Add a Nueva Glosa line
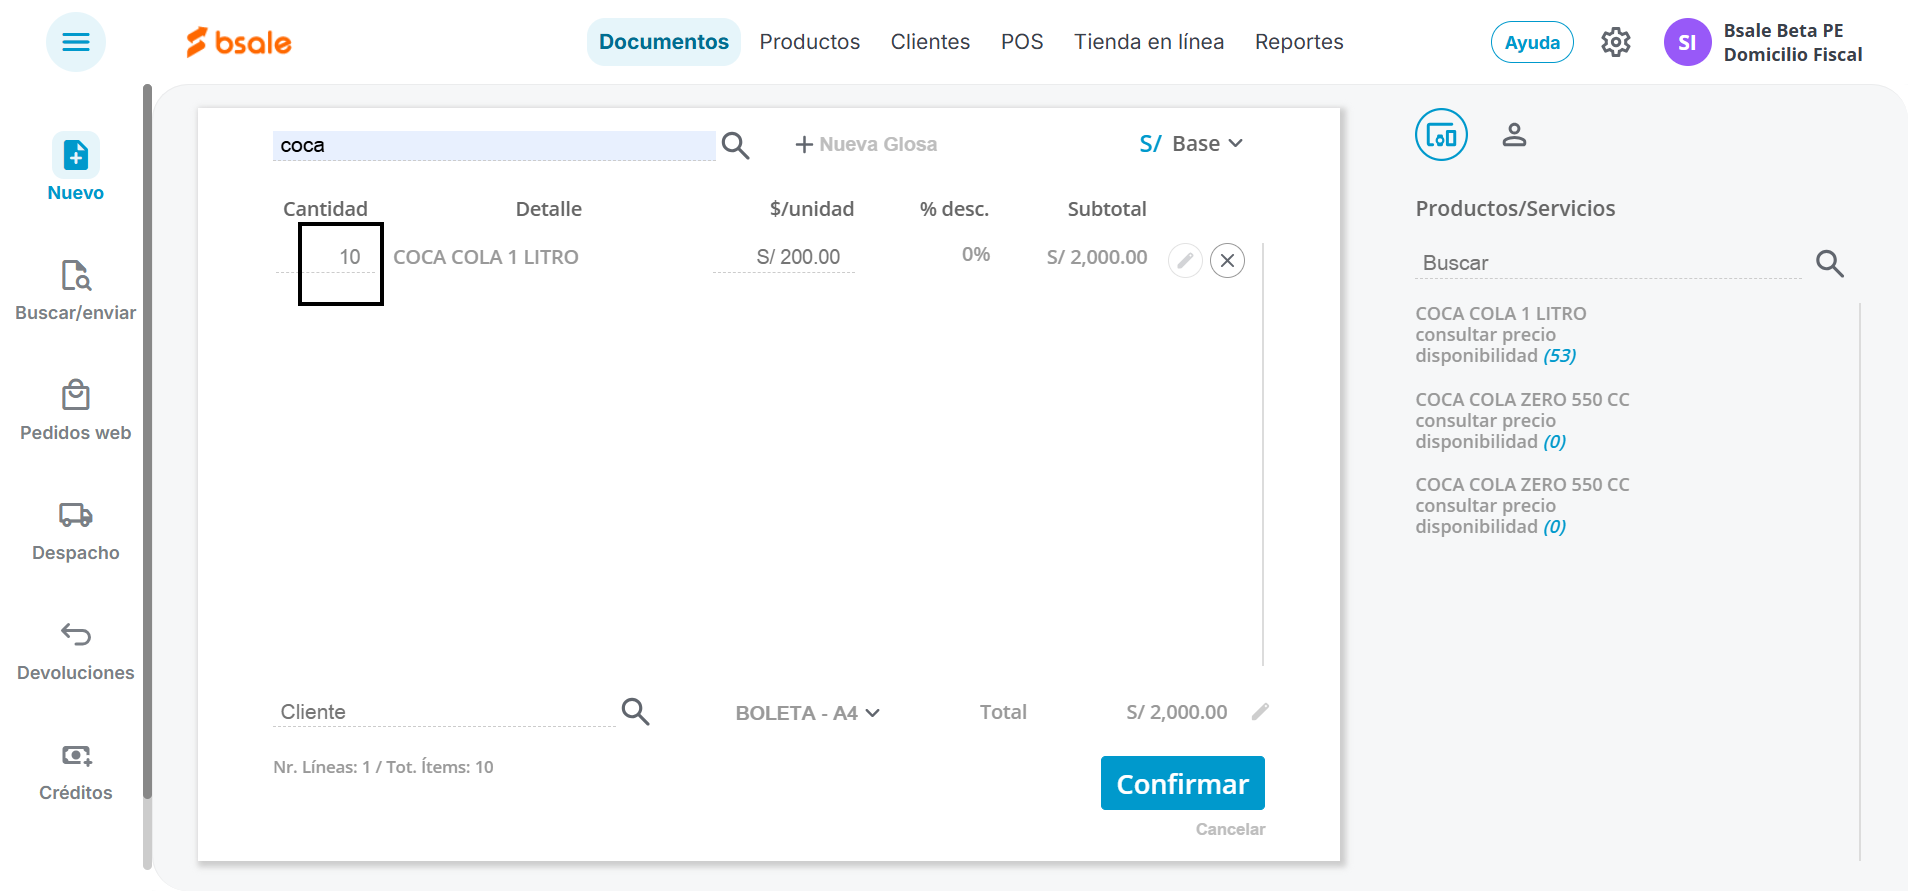The width and height of the screenshot is (1908, 891). (x=866, y=144)
